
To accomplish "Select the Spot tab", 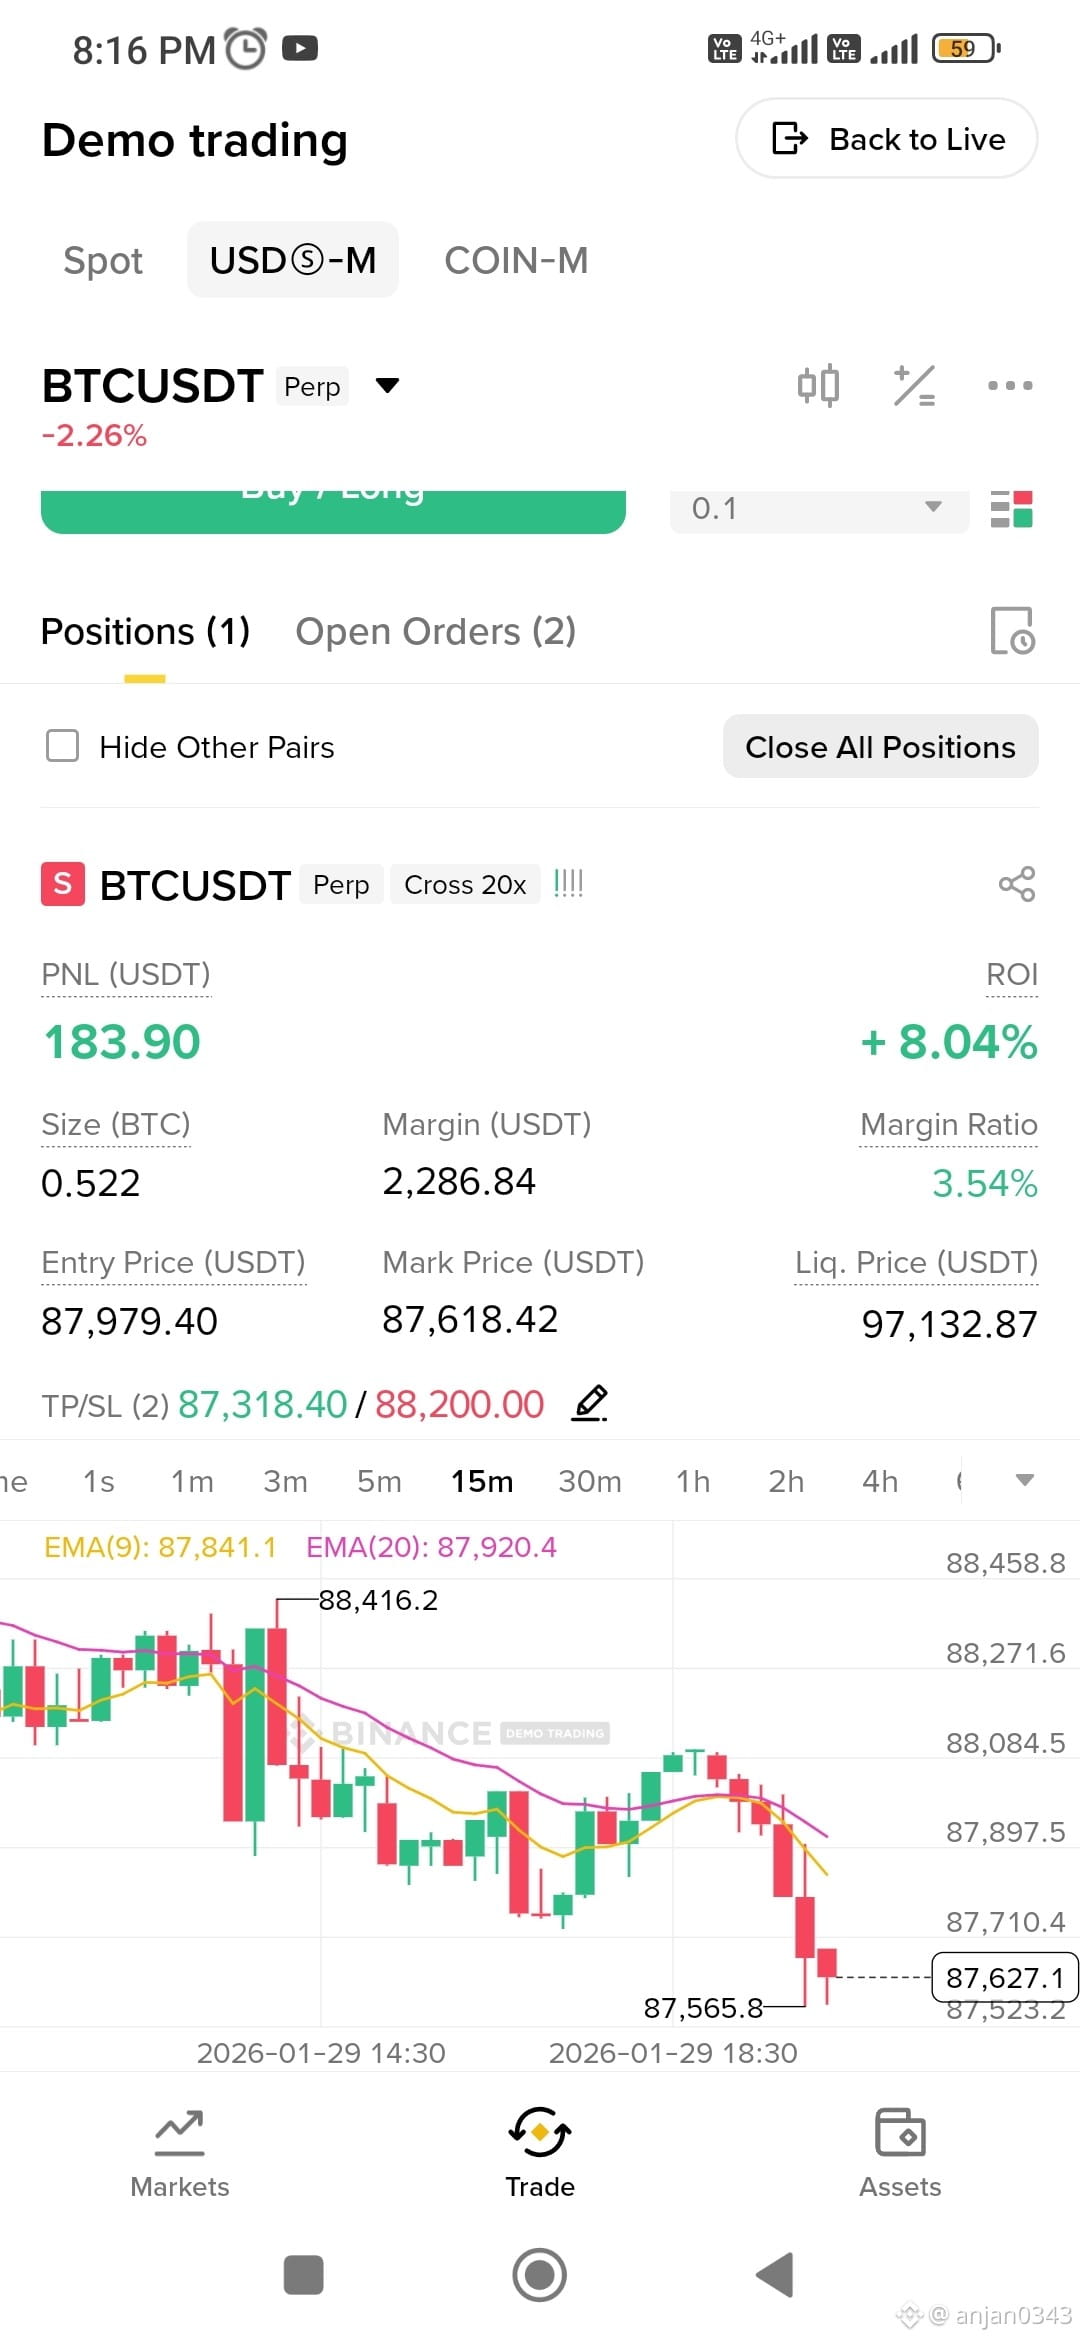I will [x=103, y=261].
